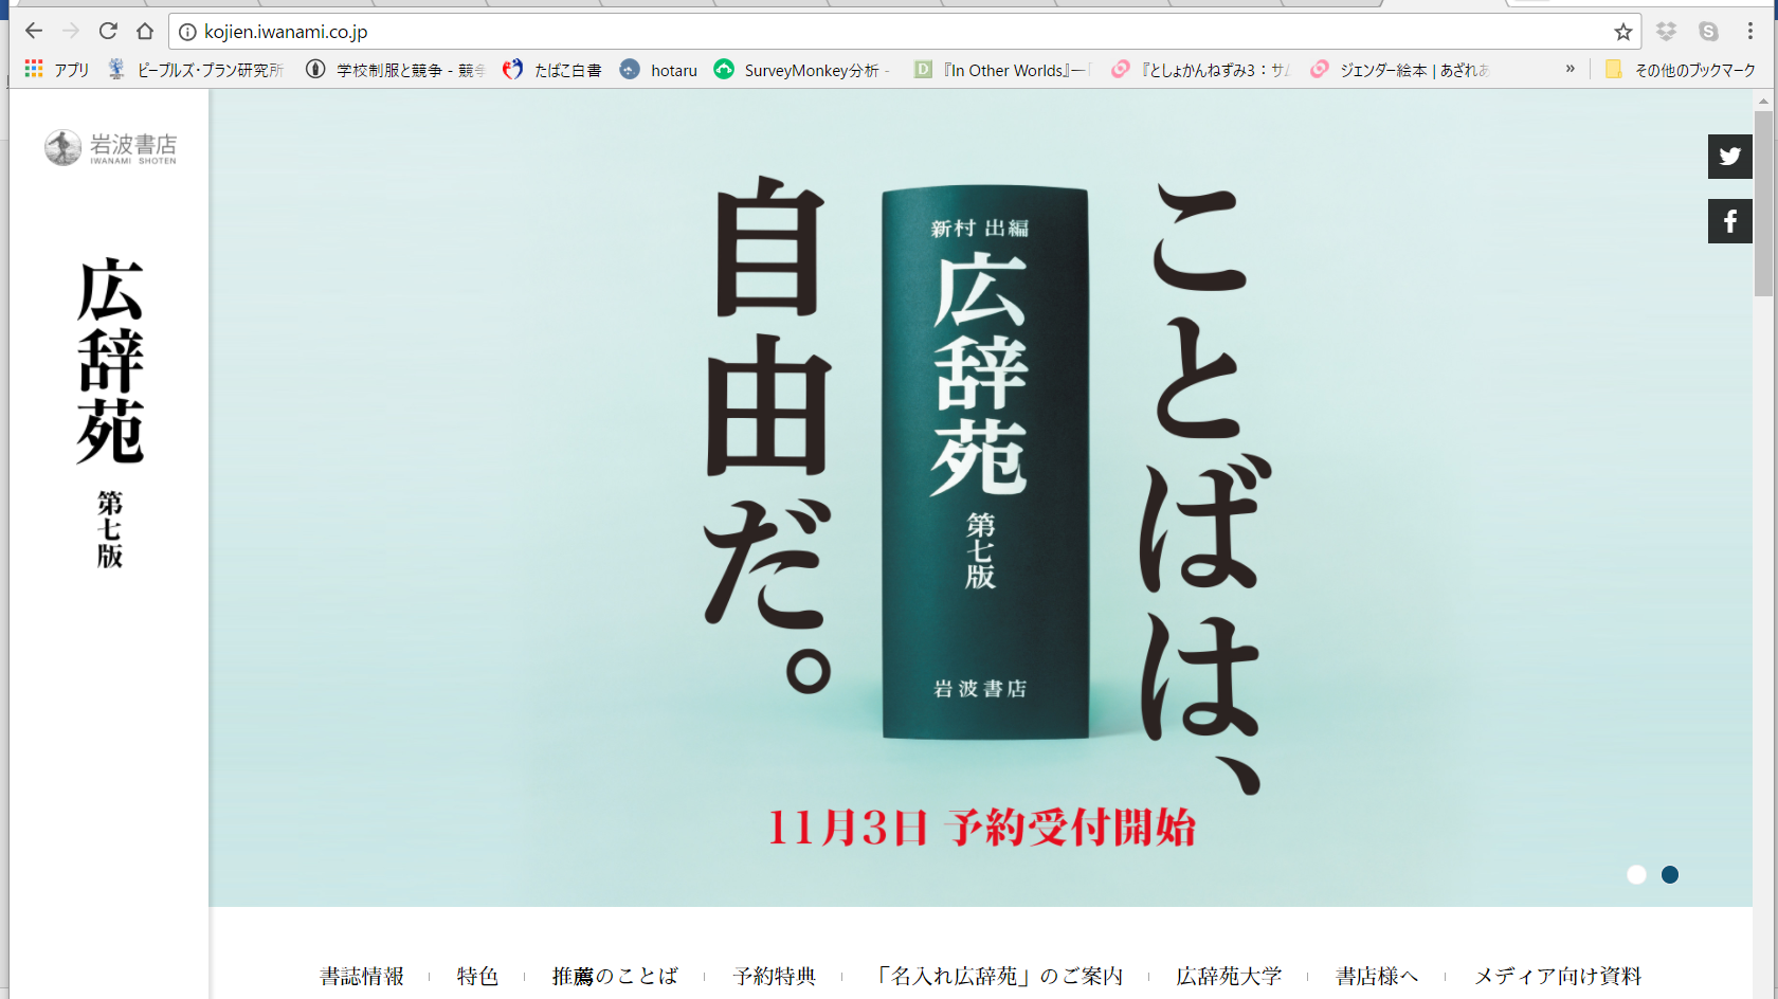Viewport: 1778px width, 999px height.
Task: Select the first white carousel dot
Action: (x=1636, y=875)
